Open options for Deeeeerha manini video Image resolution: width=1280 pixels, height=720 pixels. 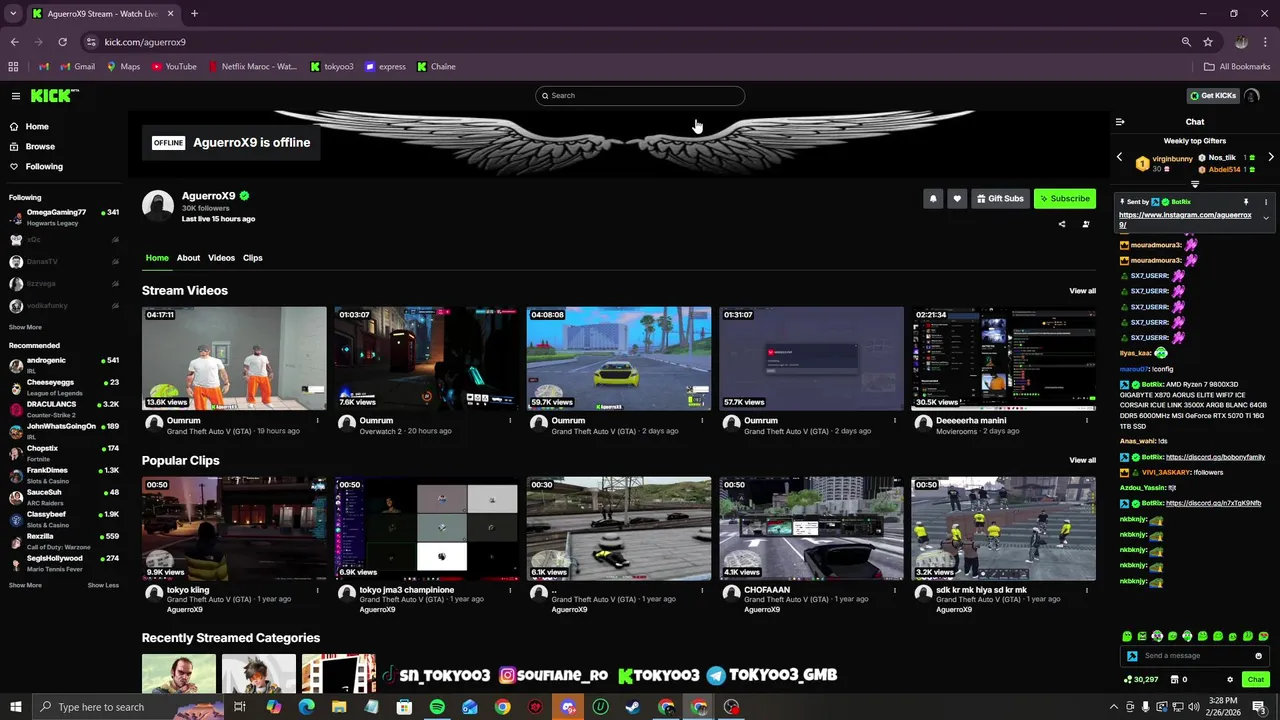click(1087, 421)
